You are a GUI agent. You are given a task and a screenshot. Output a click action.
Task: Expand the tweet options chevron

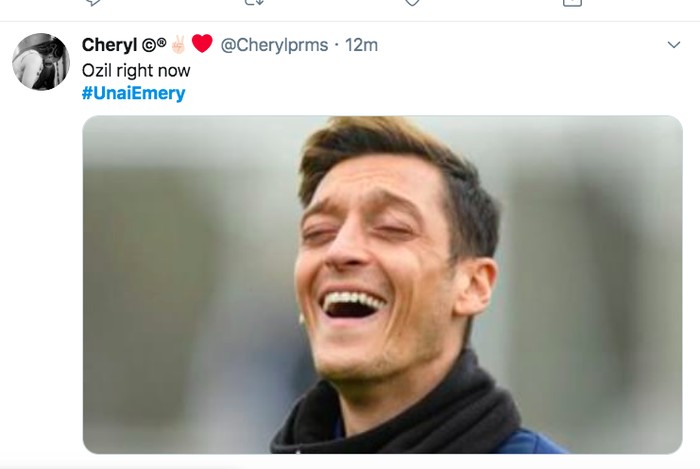[674, 45]
